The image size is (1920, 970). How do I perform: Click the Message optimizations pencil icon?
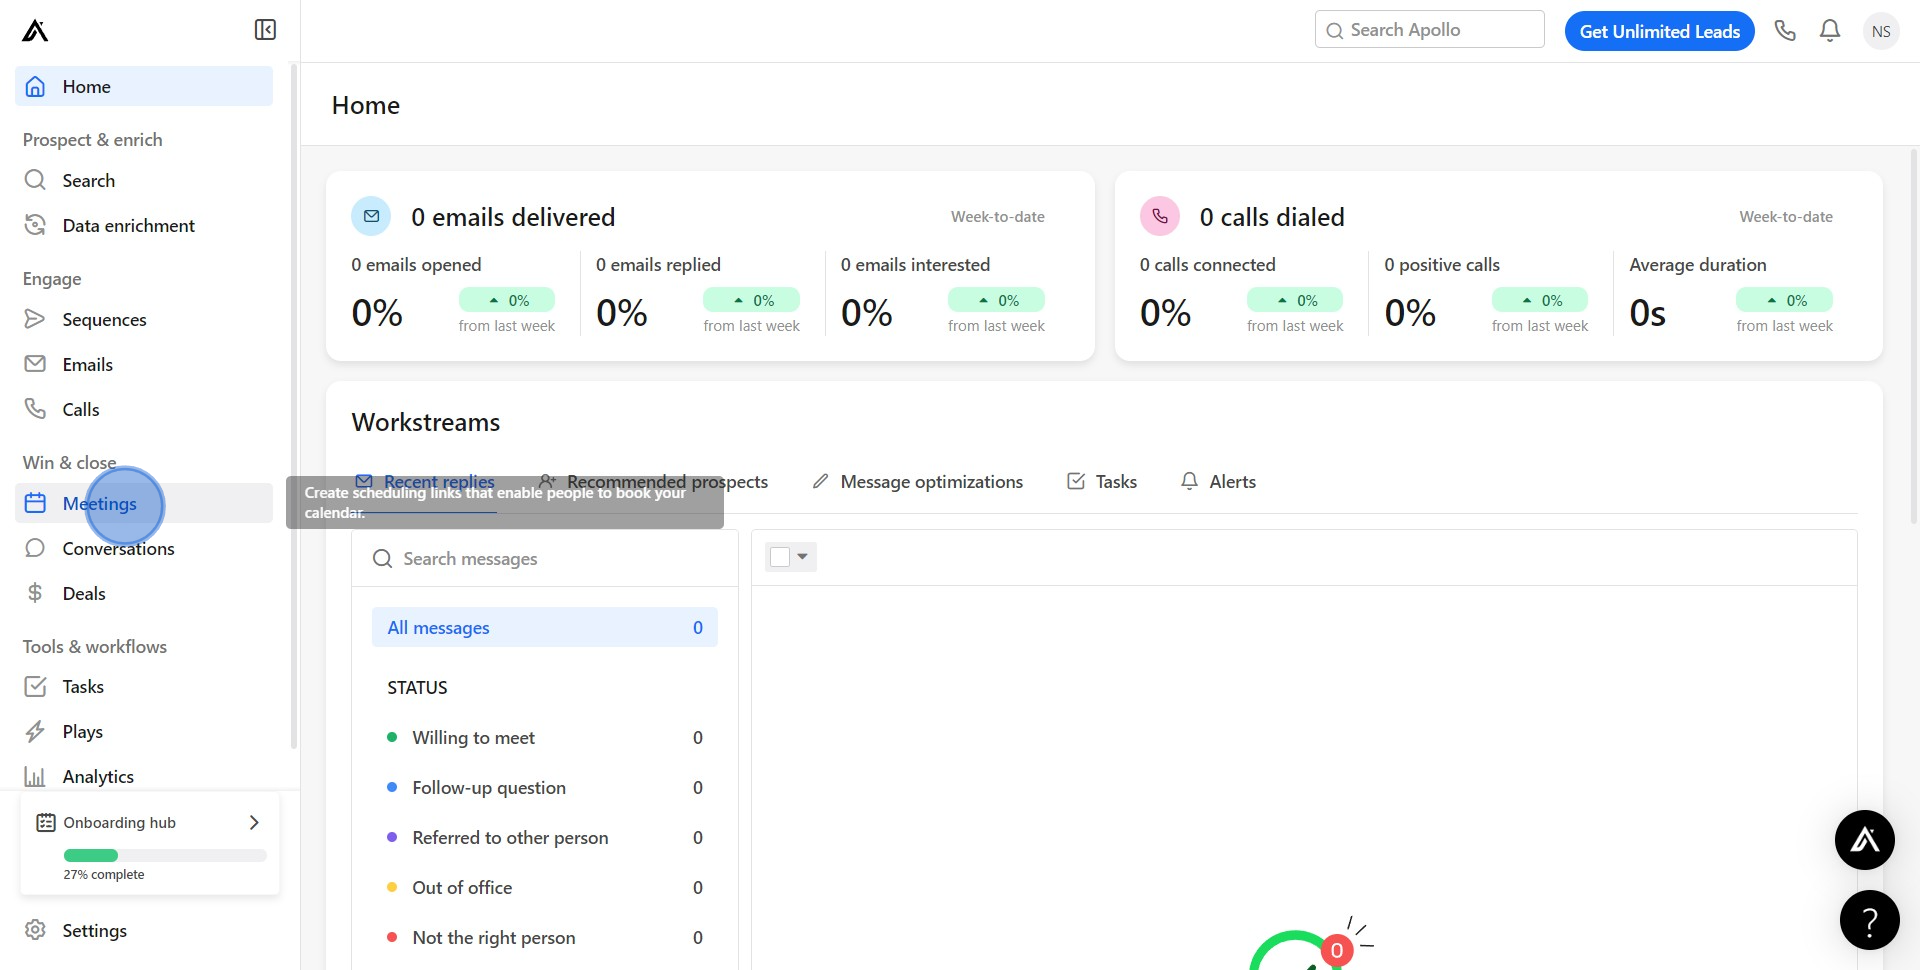820,481
